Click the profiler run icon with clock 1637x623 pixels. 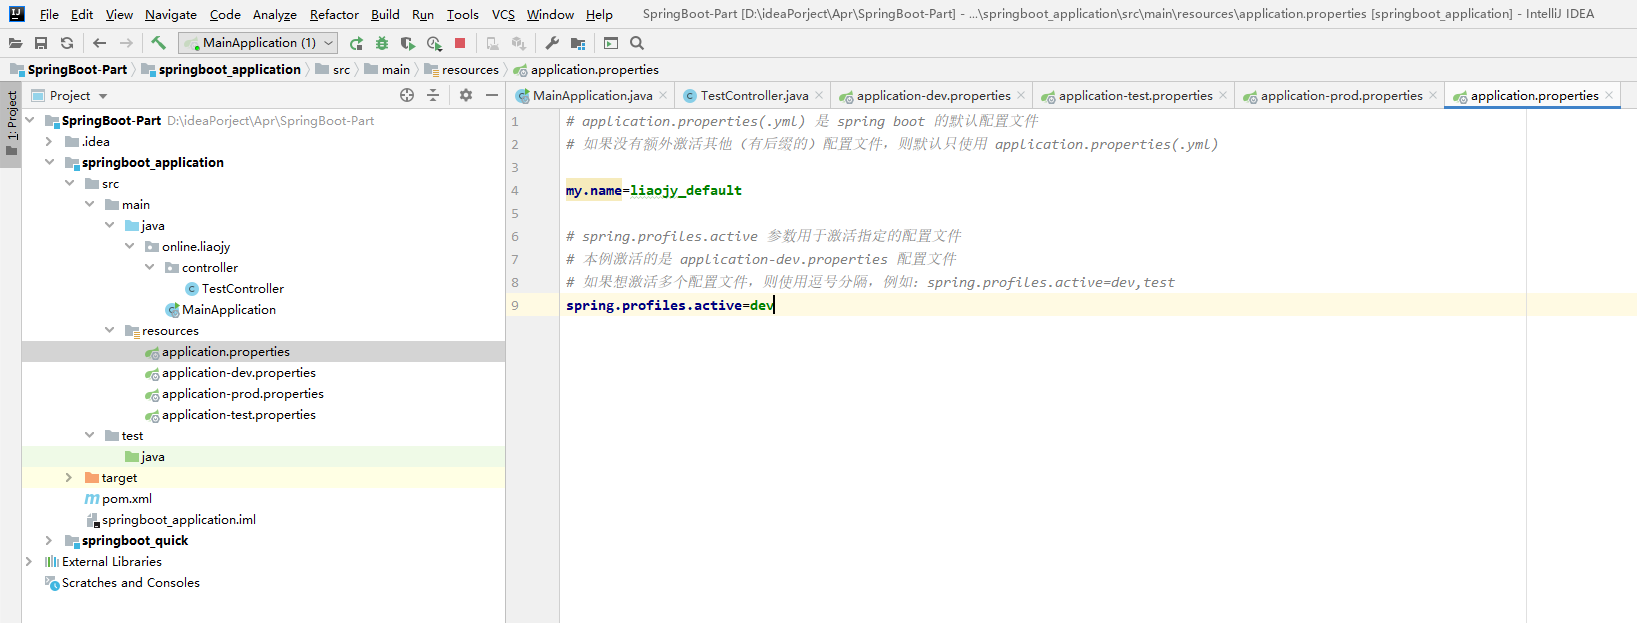click(x=434, y=43)
